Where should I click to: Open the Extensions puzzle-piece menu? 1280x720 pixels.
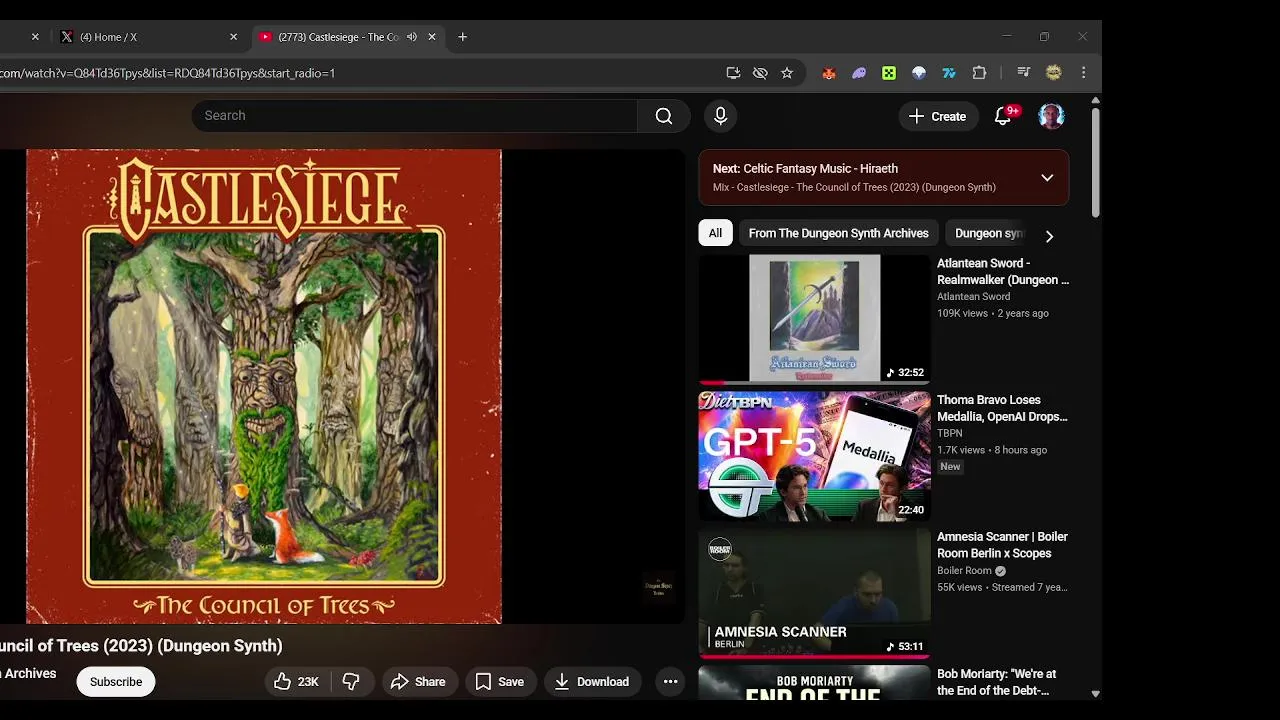979,73
